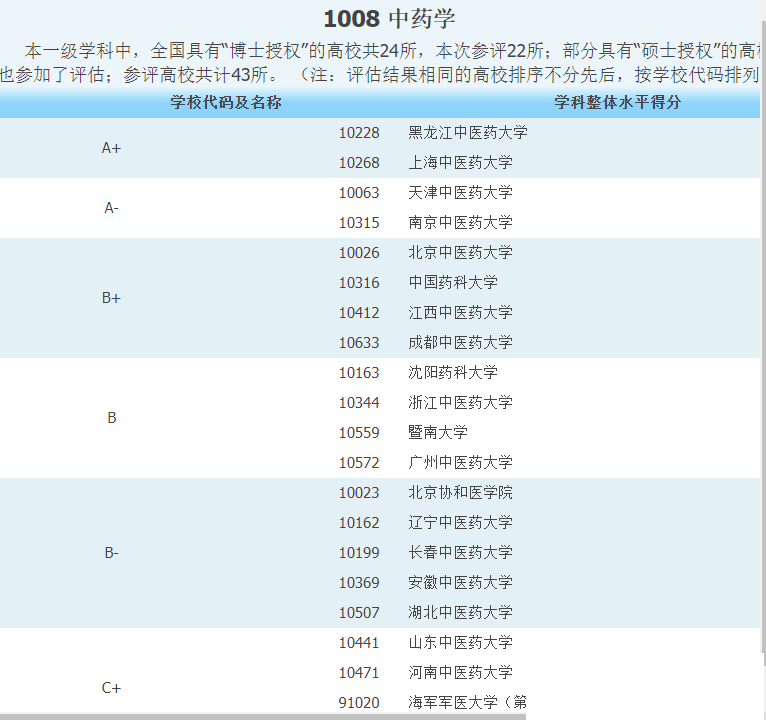766x720 pixels.
Task: Click the 学科整体水平得分 column header
Action: click(617, 103)
